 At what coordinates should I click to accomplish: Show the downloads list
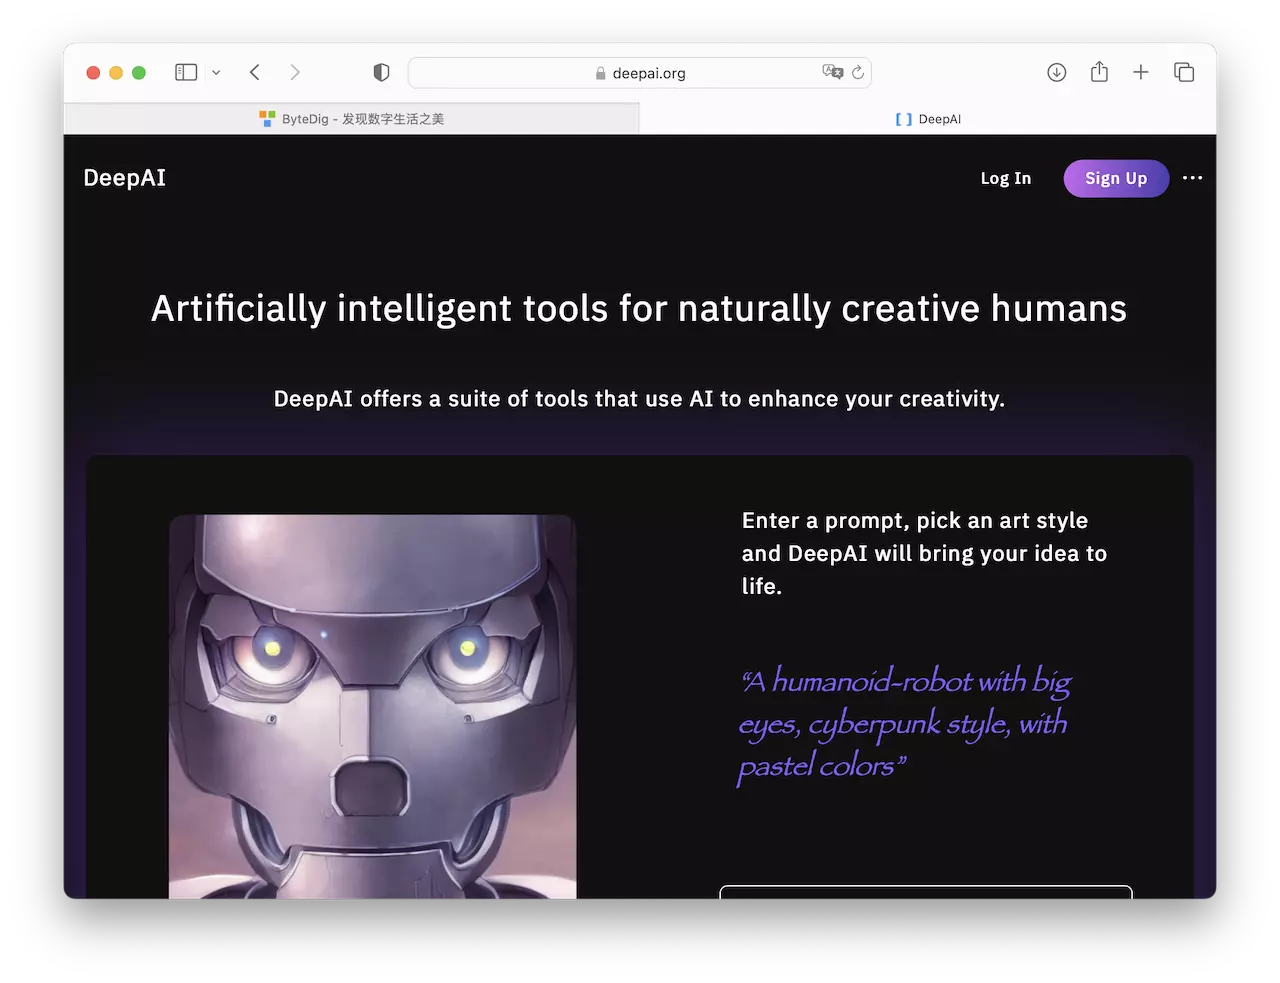(x=1057, y=72)
